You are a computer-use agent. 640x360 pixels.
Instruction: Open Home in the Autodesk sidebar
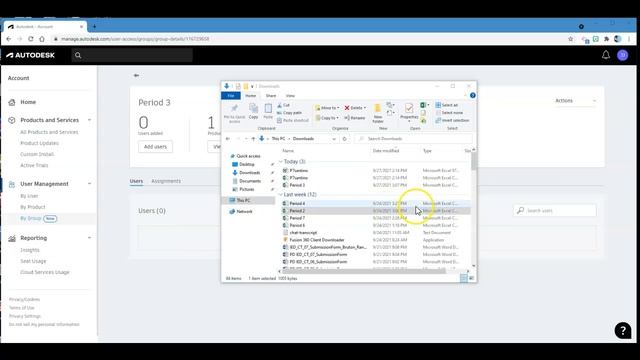28,102
